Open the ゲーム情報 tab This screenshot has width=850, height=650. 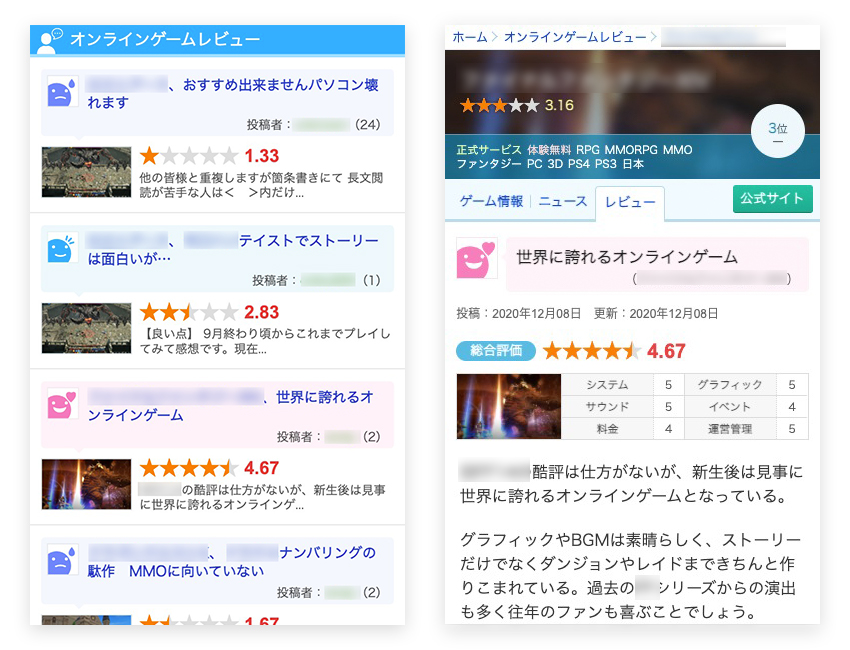coord(491,201)
